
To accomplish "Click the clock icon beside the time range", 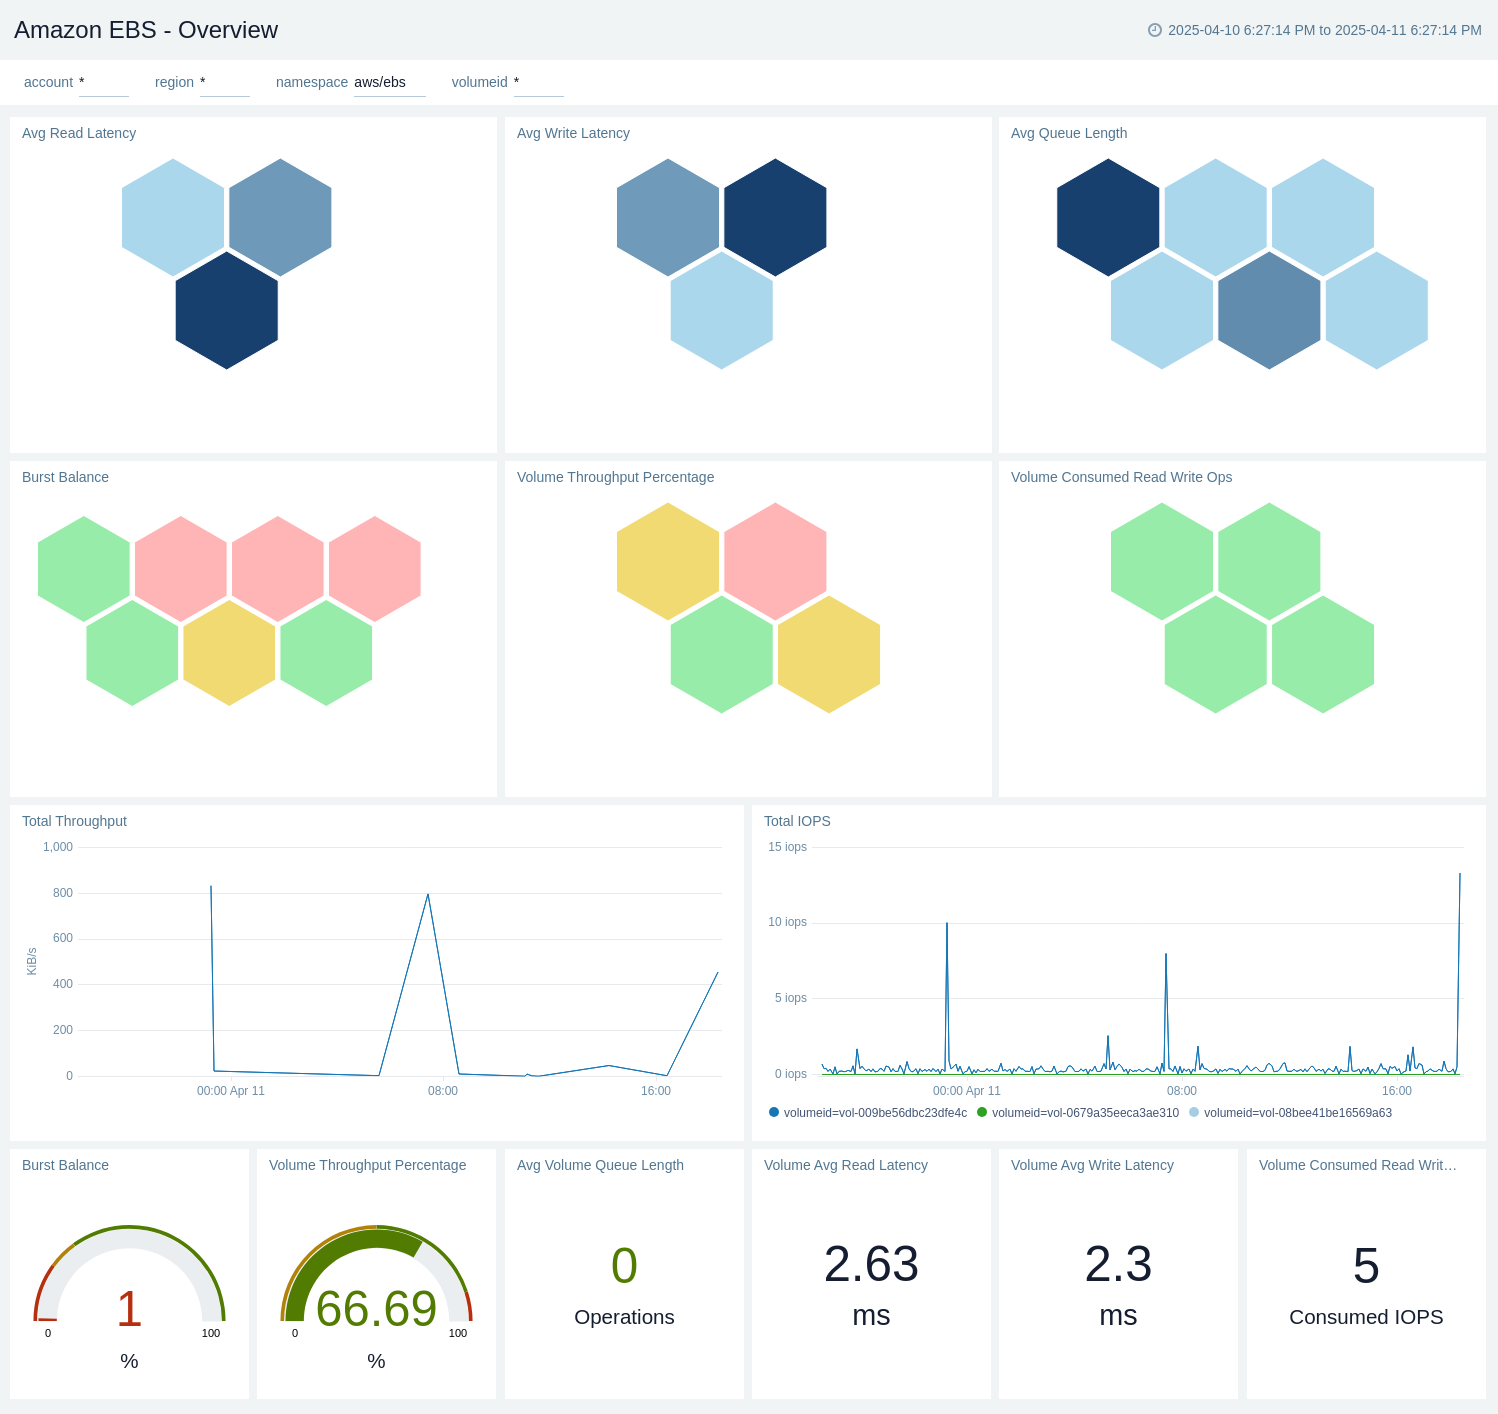I will (x=1154, y=30).
